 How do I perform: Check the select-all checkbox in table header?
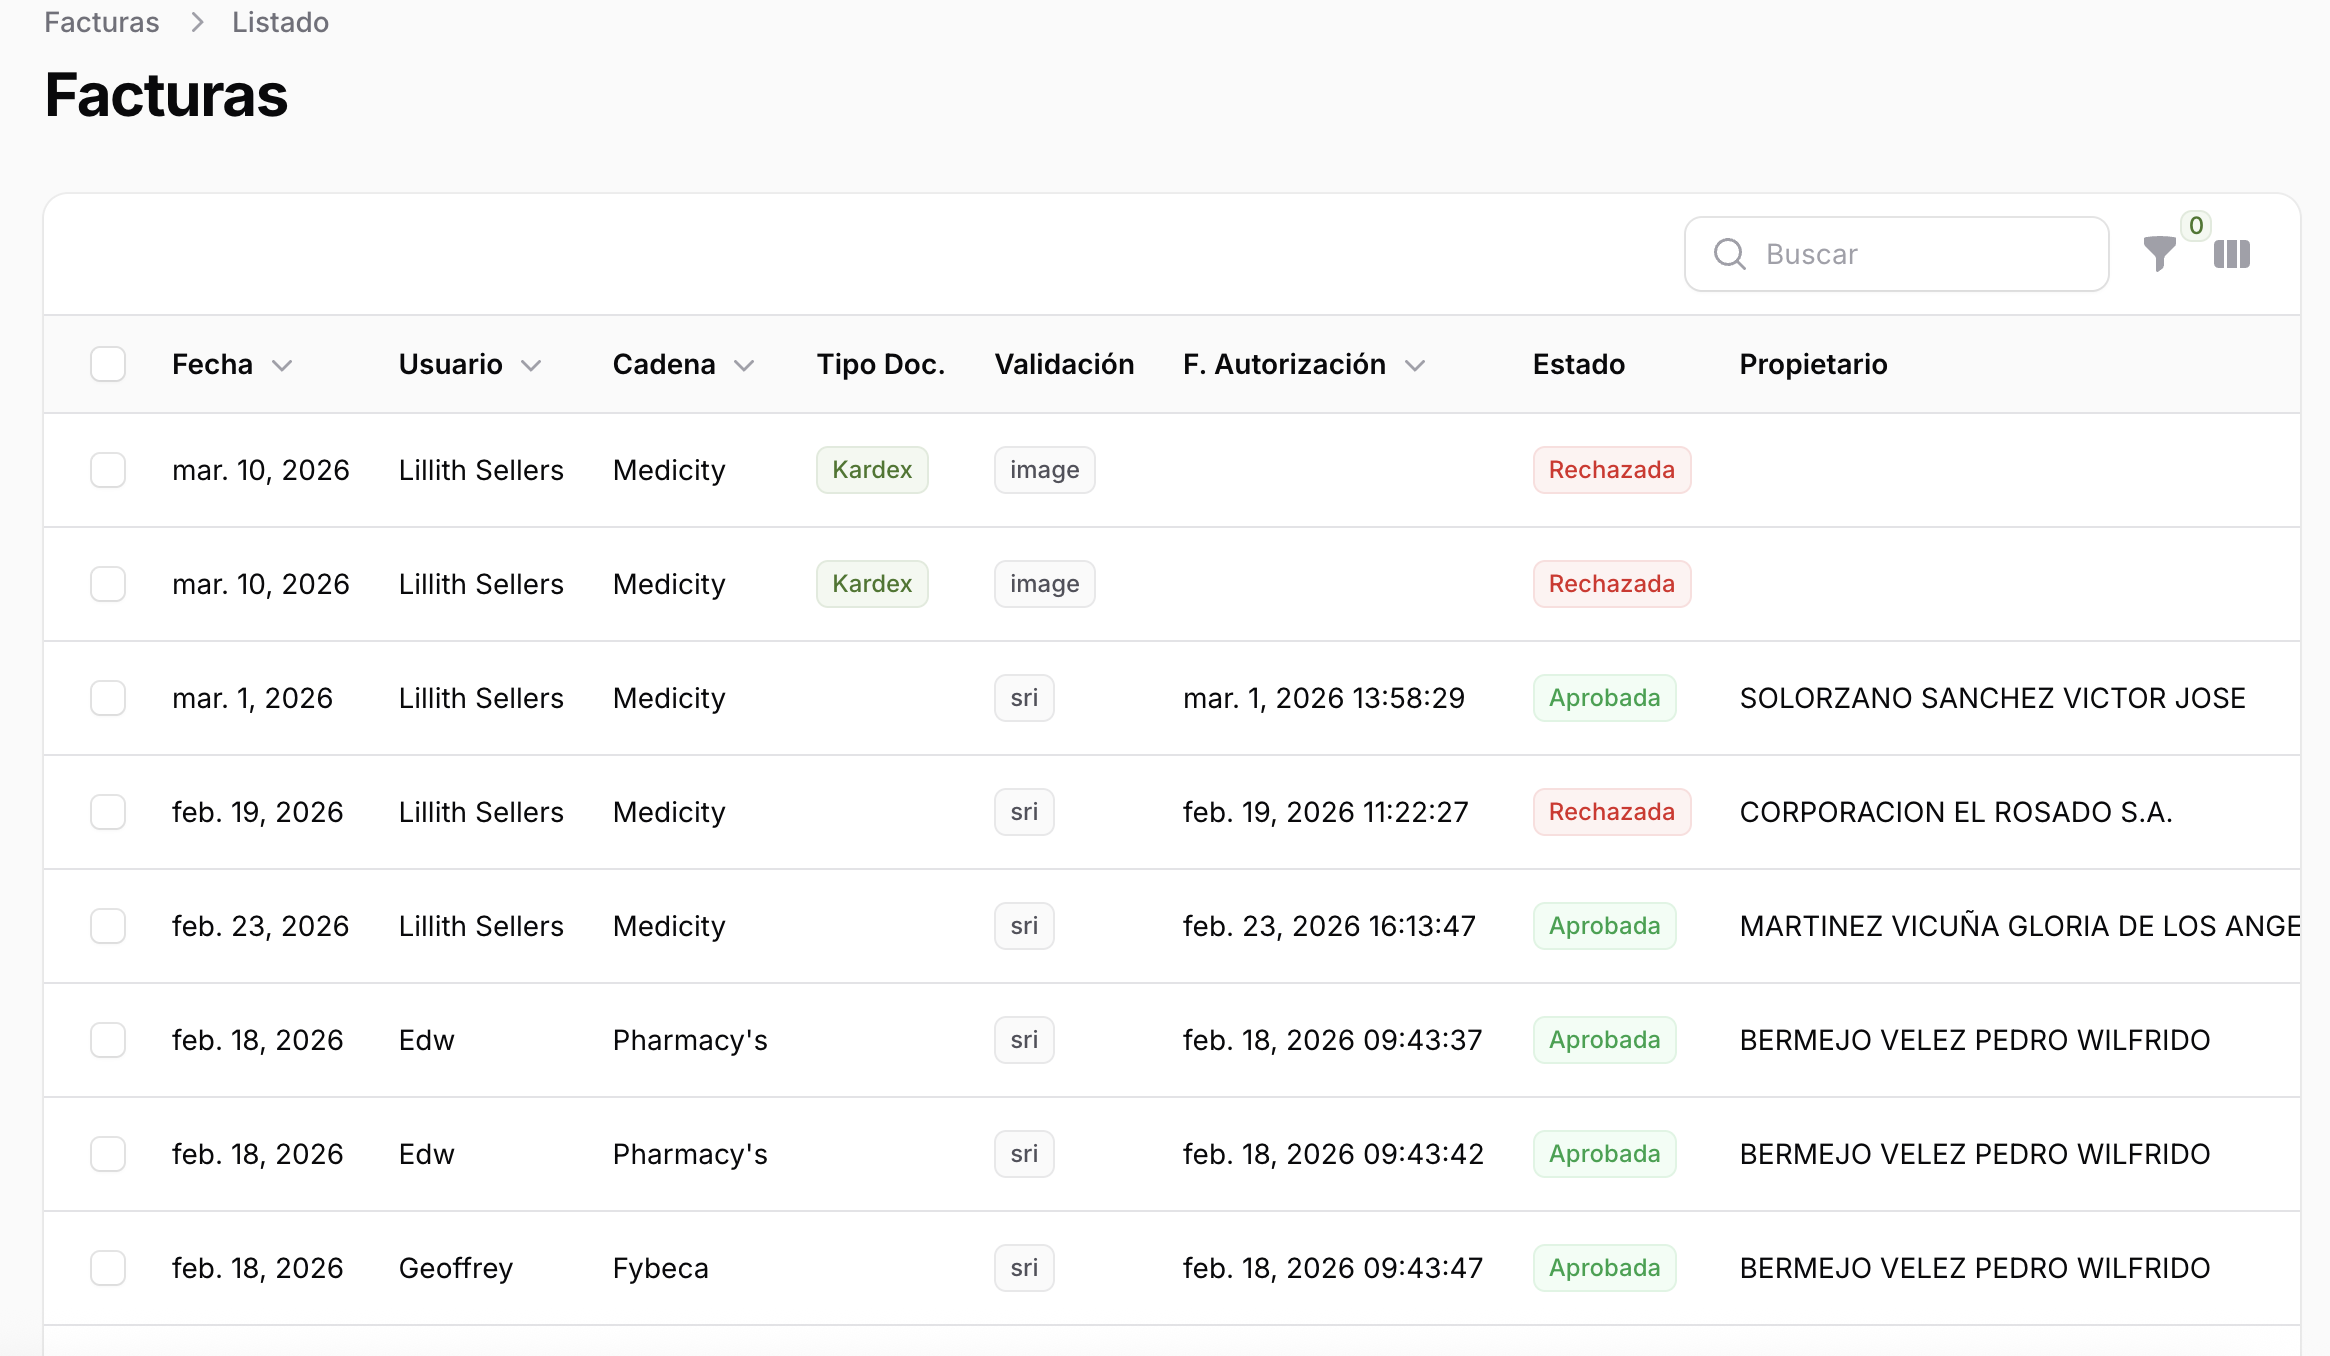[107, 364]
